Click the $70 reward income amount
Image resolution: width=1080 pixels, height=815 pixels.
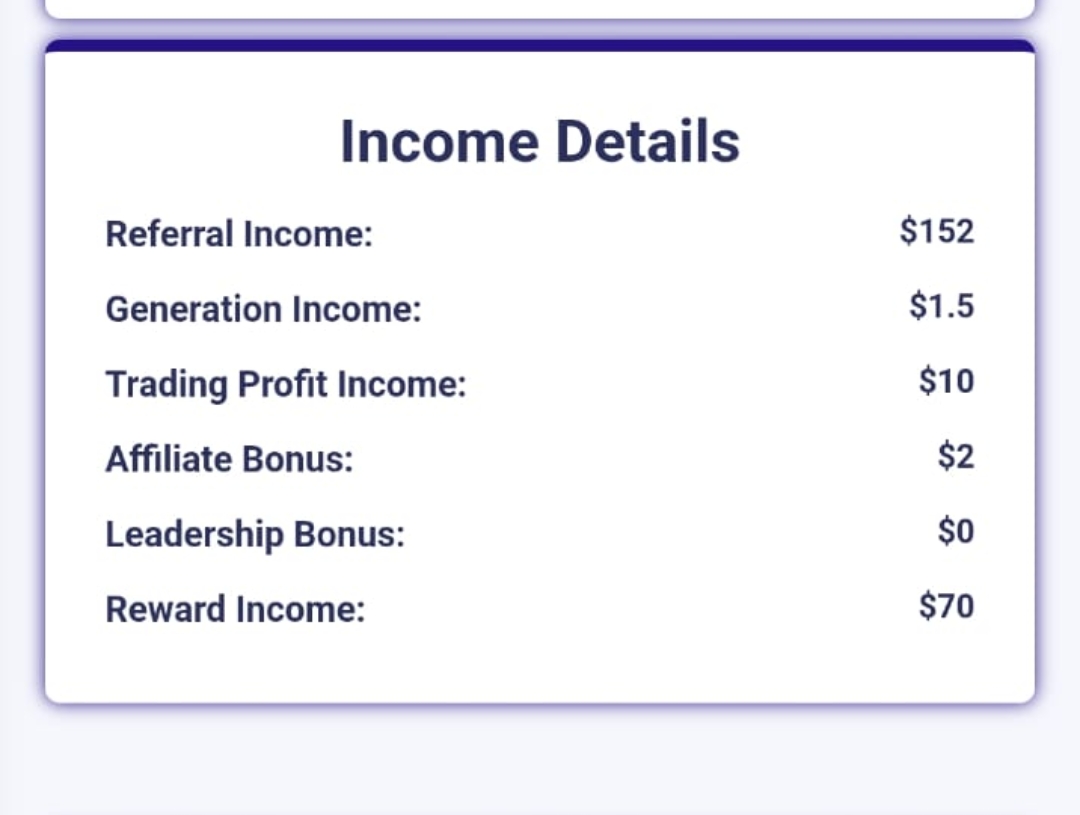point(946,606)
